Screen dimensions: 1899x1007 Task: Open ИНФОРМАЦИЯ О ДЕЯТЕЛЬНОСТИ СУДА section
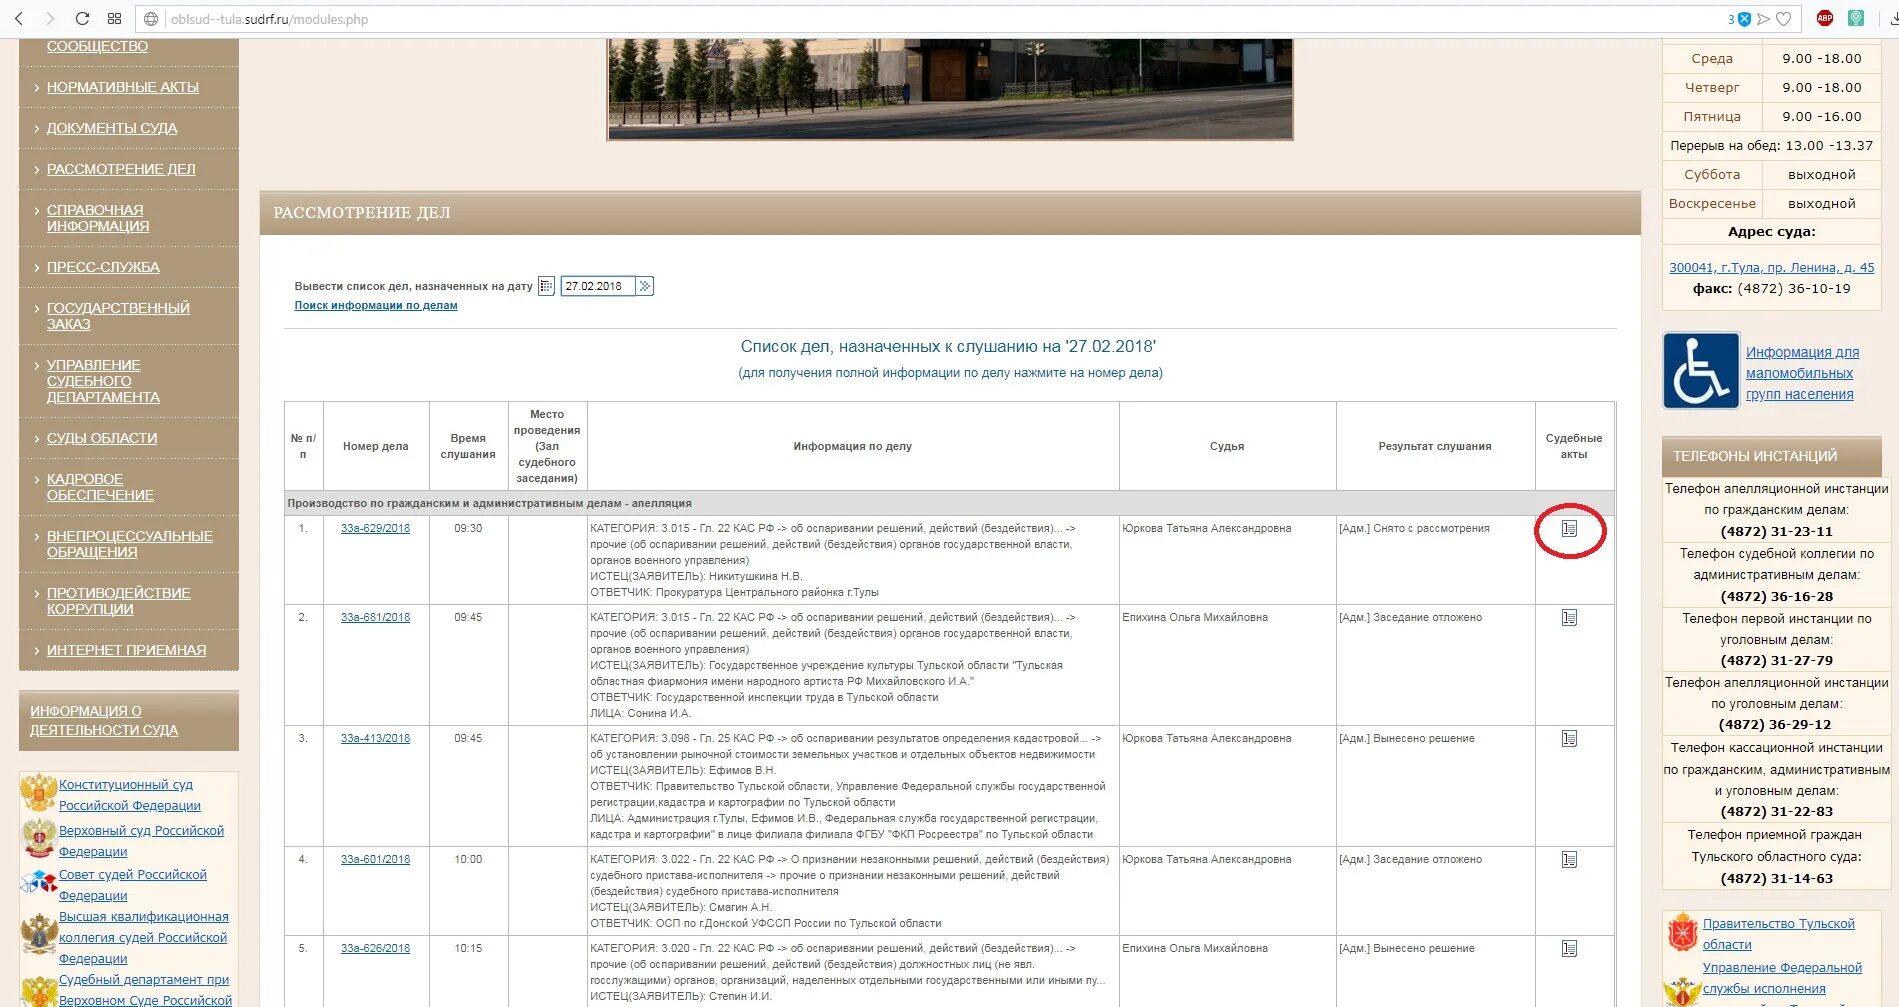tap(104, 721)
